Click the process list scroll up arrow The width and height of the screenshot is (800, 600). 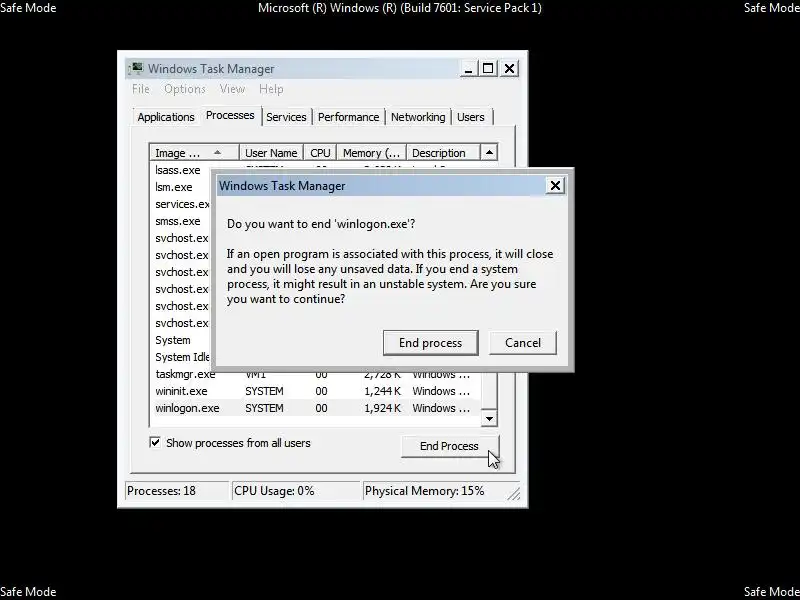point(489,152)
